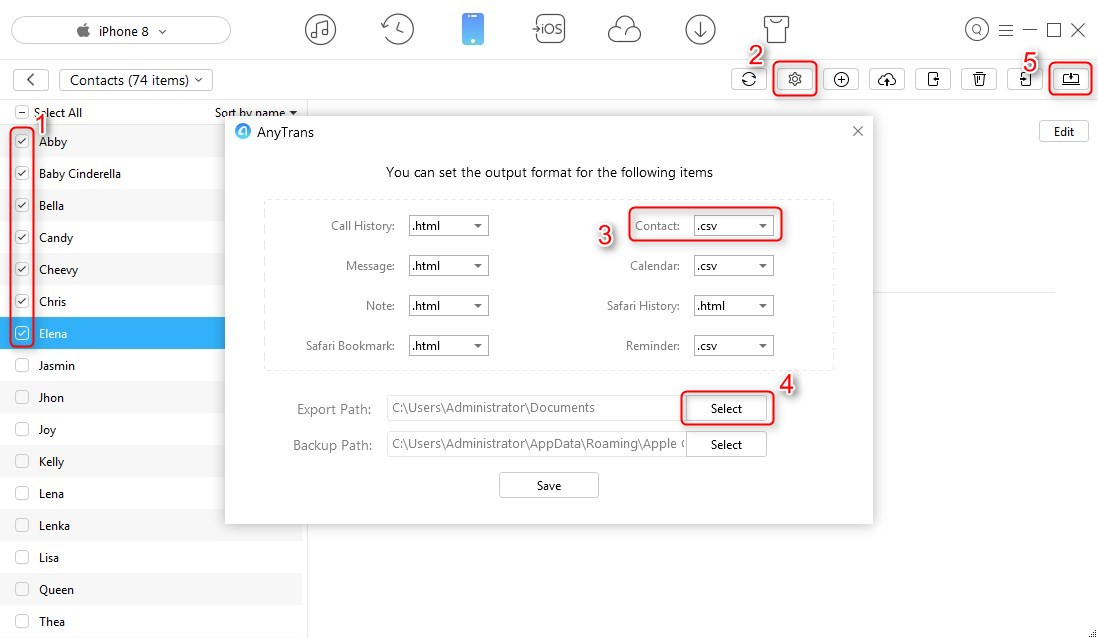
Task: Uncheck the Chris contact checkbox
Action: point(22,301)
